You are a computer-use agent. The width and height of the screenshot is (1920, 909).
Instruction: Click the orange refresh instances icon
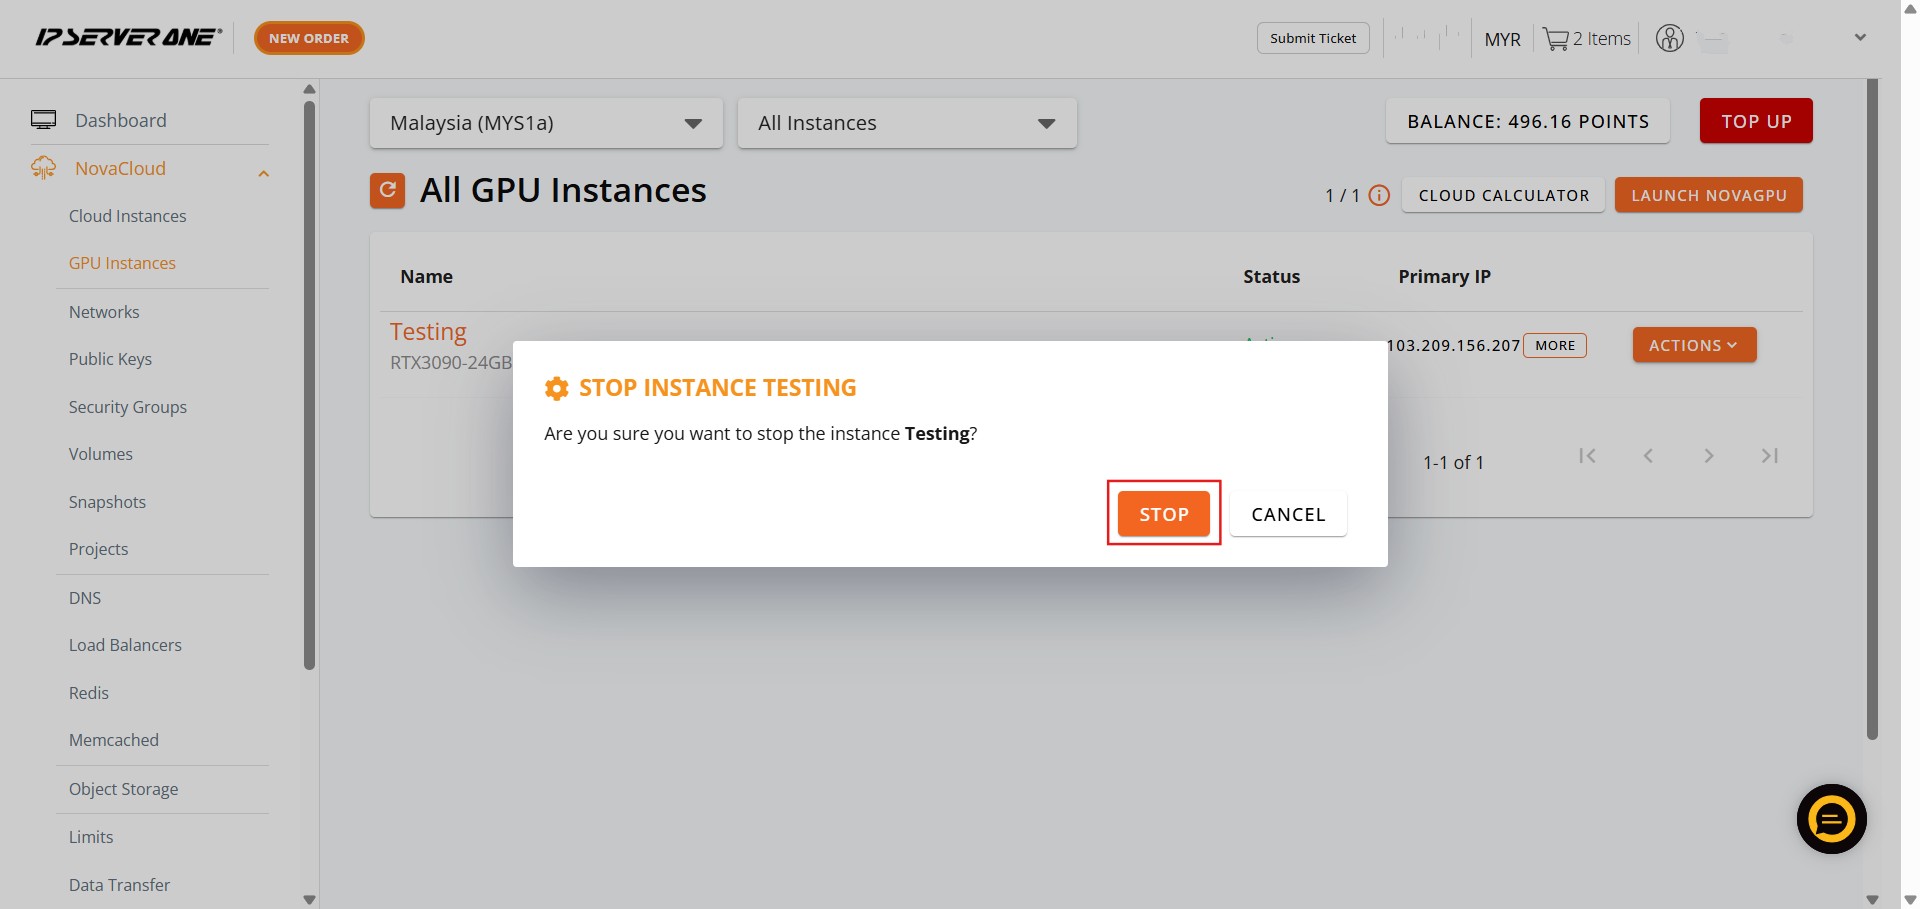click(387, 190)
